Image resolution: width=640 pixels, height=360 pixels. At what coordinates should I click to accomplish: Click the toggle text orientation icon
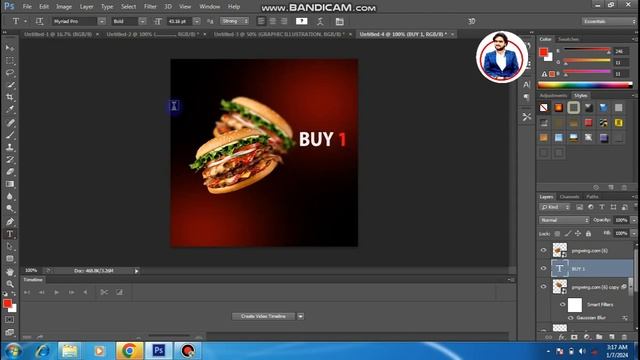(x=39, y=21)
